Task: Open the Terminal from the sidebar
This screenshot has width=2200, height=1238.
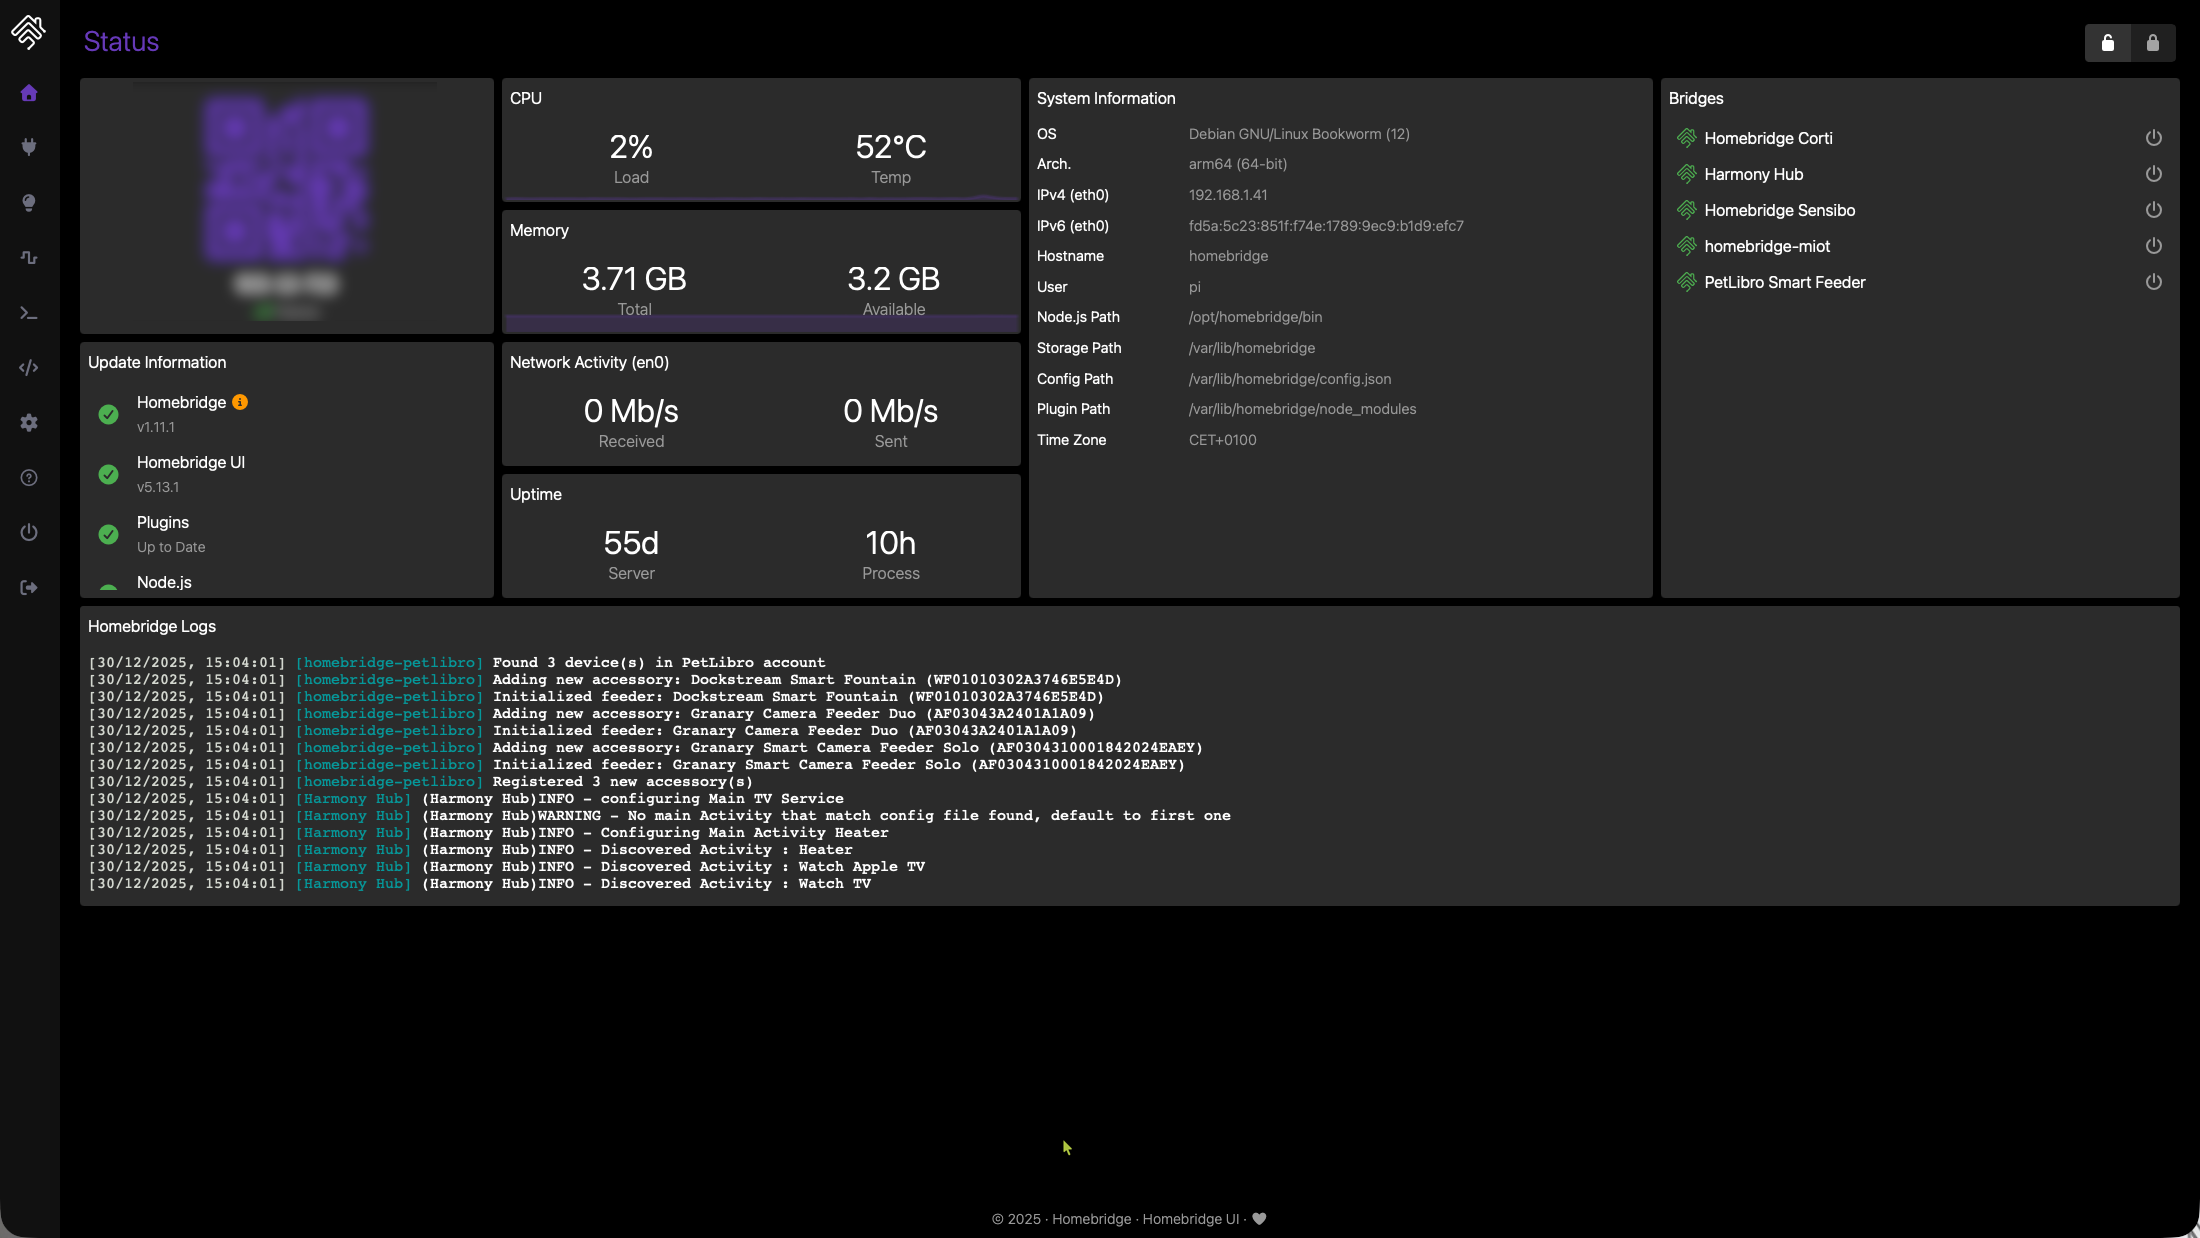Action: 29,313
